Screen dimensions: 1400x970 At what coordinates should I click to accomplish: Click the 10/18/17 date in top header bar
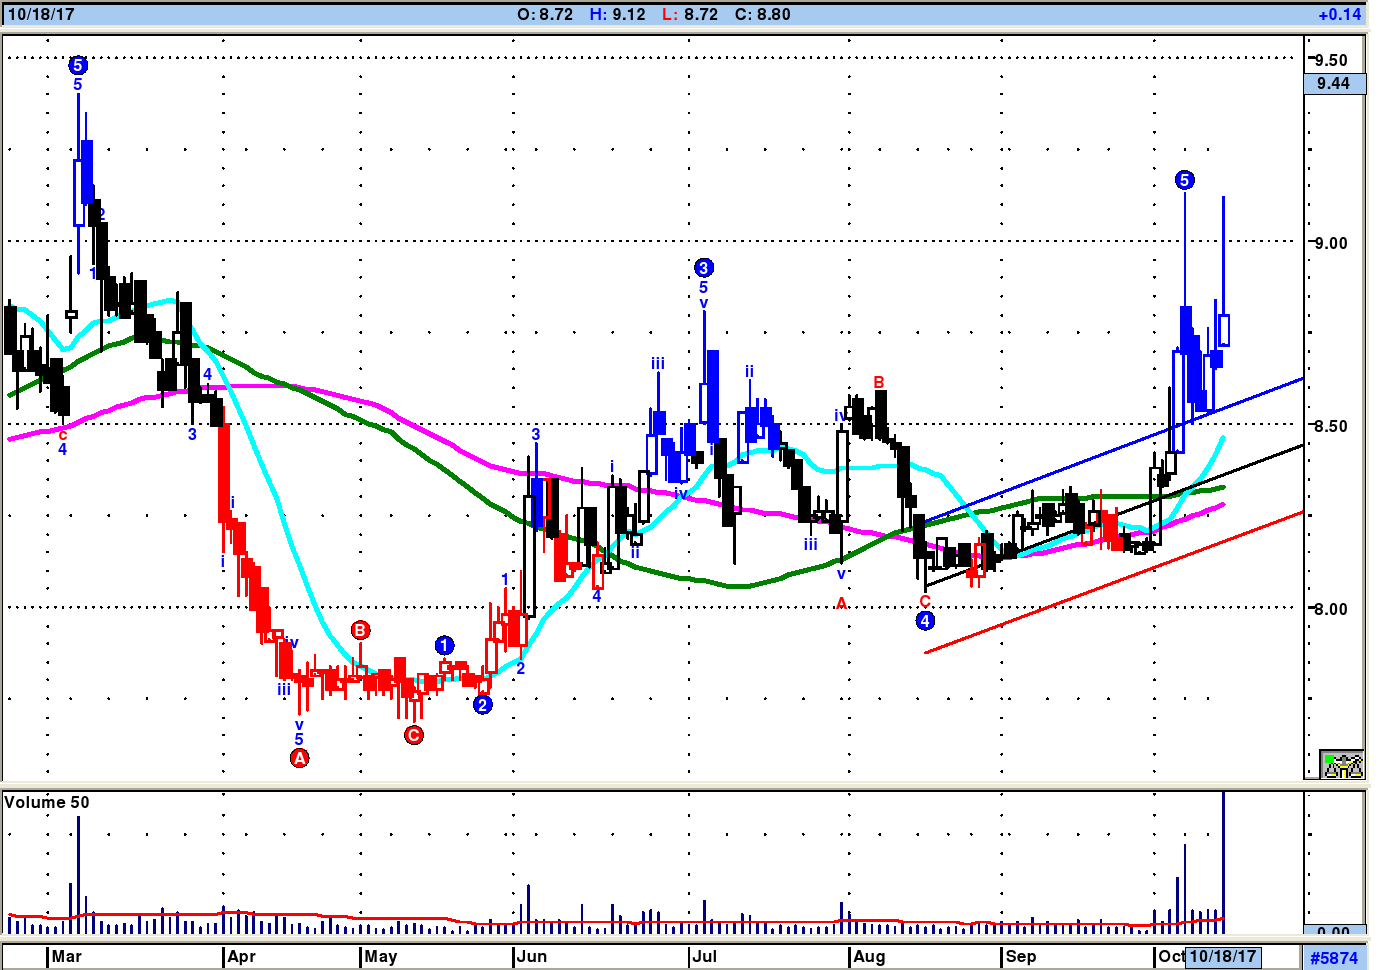click(41, 15)
